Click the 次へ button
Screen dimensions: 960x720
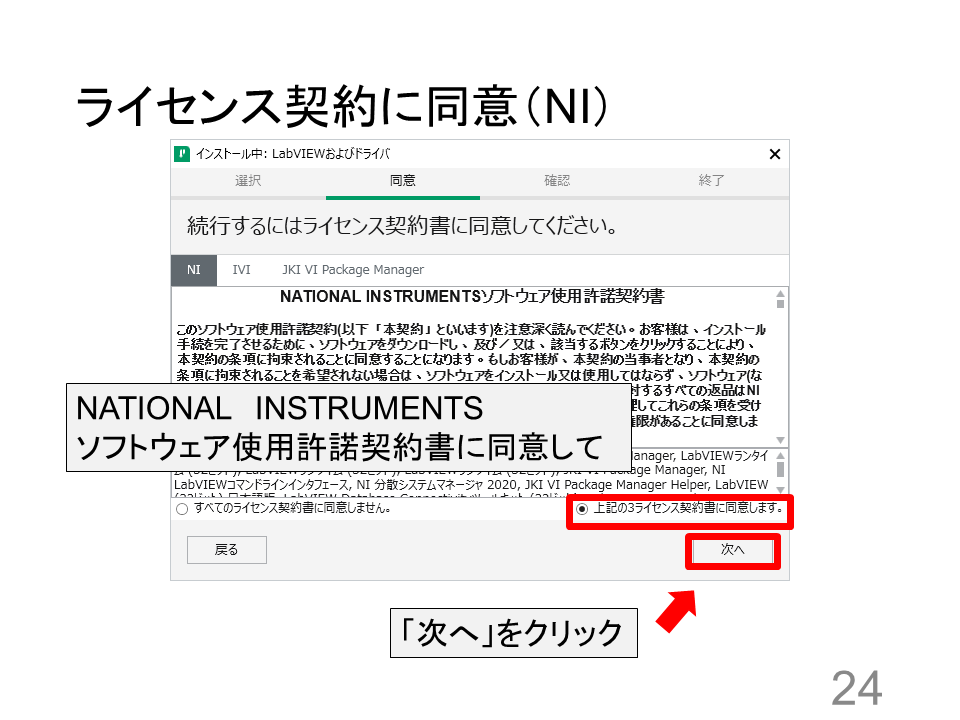(x=733, y=550)
